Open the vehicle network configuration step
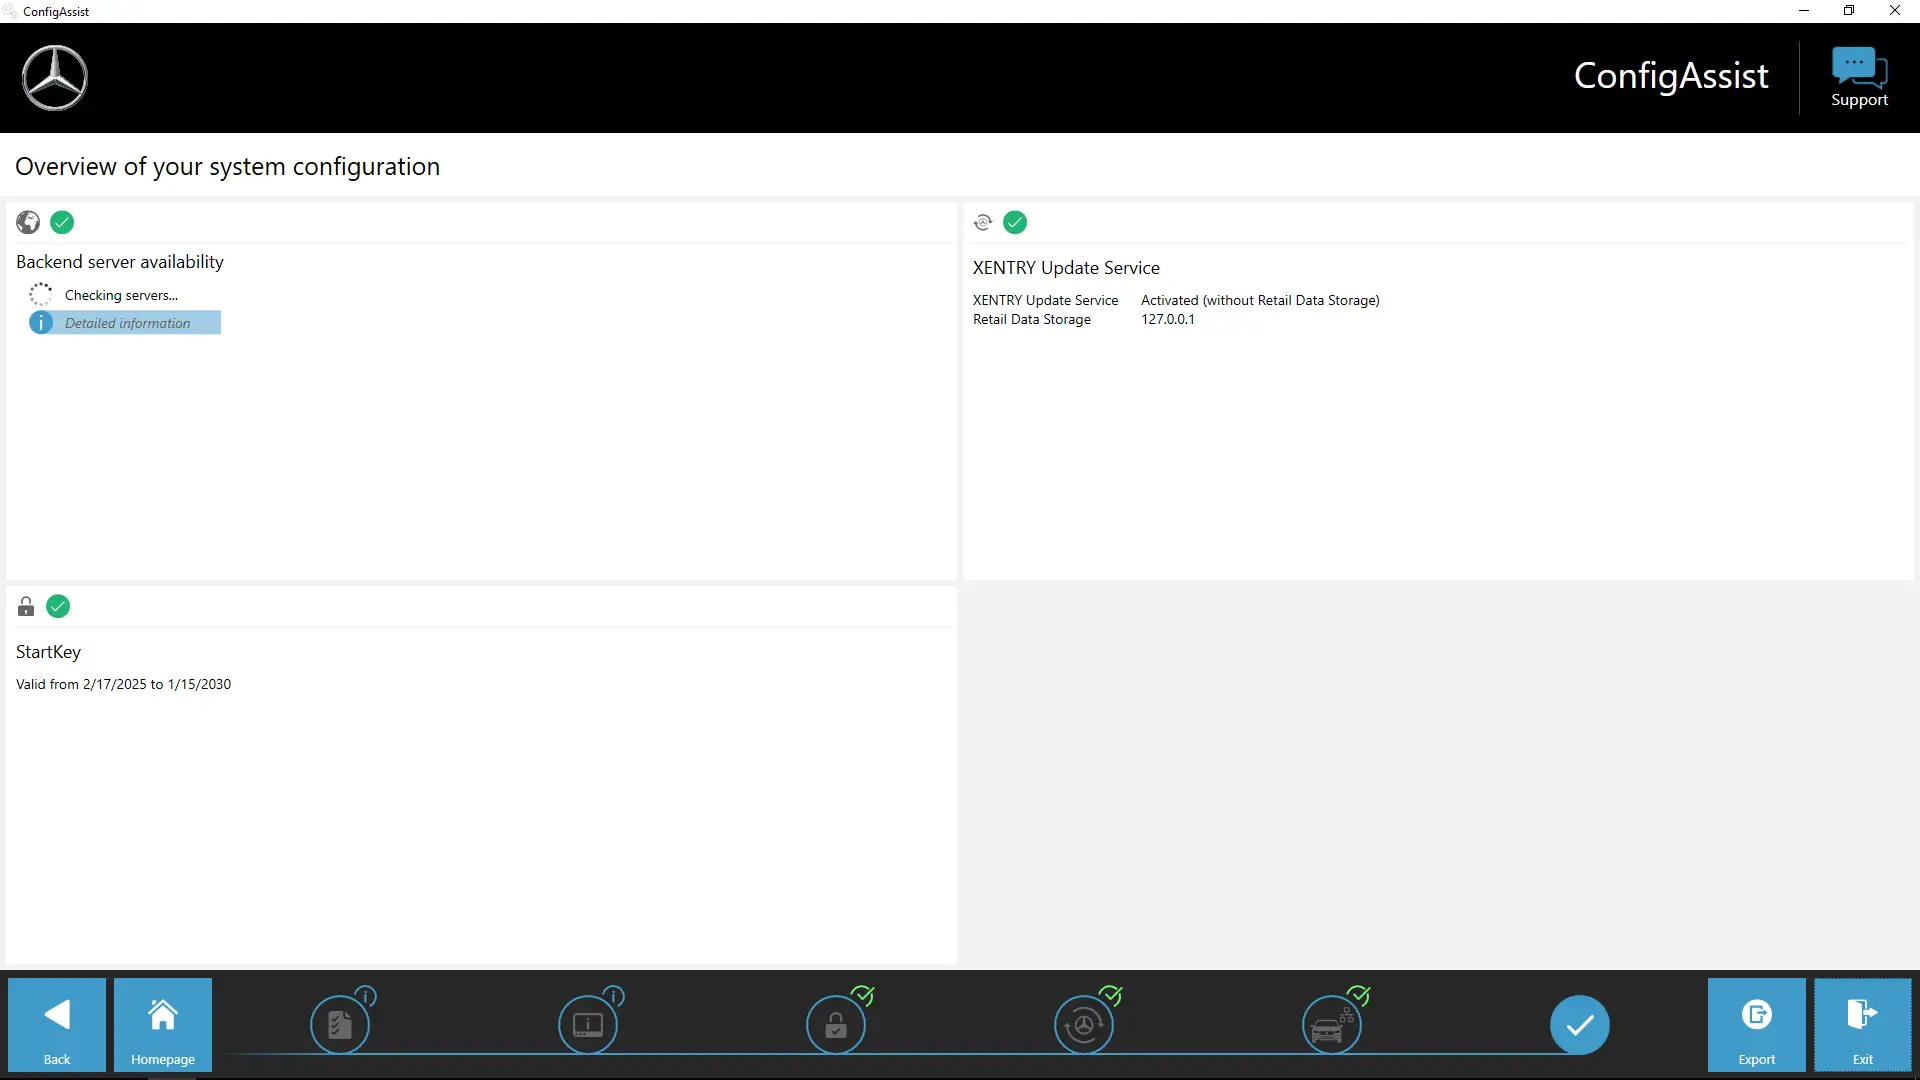1920x1080 pixels. 1332,1025
